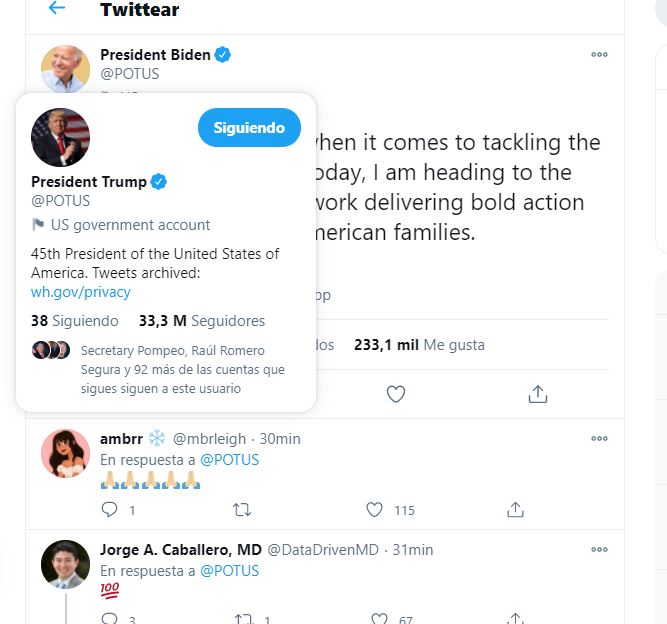Open the wh.gov/privacy link
The width and height of the screenshot is (667, 624).
coord(81,292)
